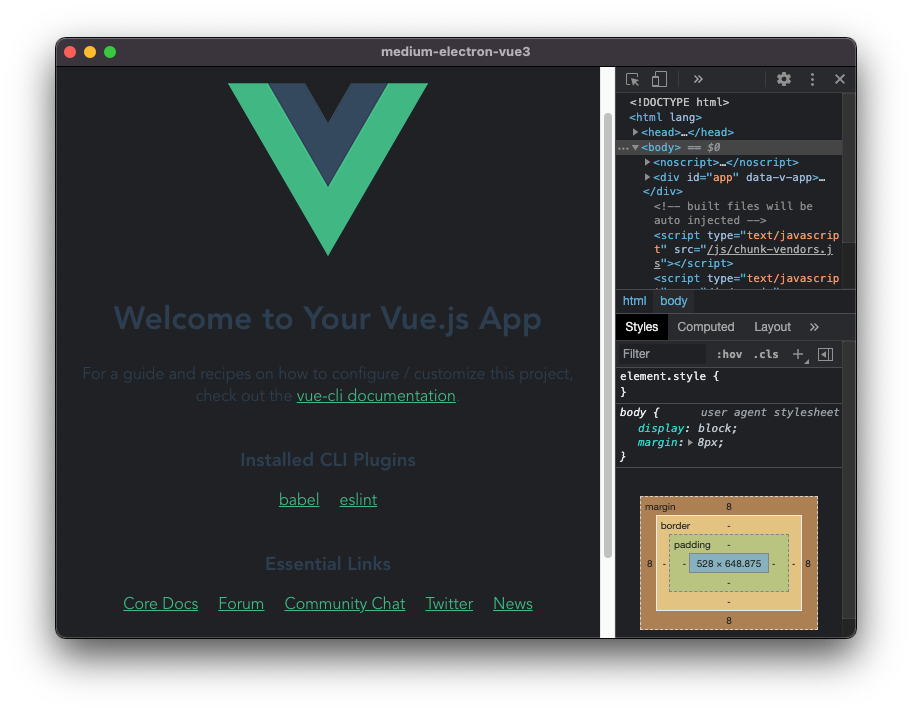Open the :hov pseudo-state panel
This screenshot has width=912, height=712.
point(729,354)
